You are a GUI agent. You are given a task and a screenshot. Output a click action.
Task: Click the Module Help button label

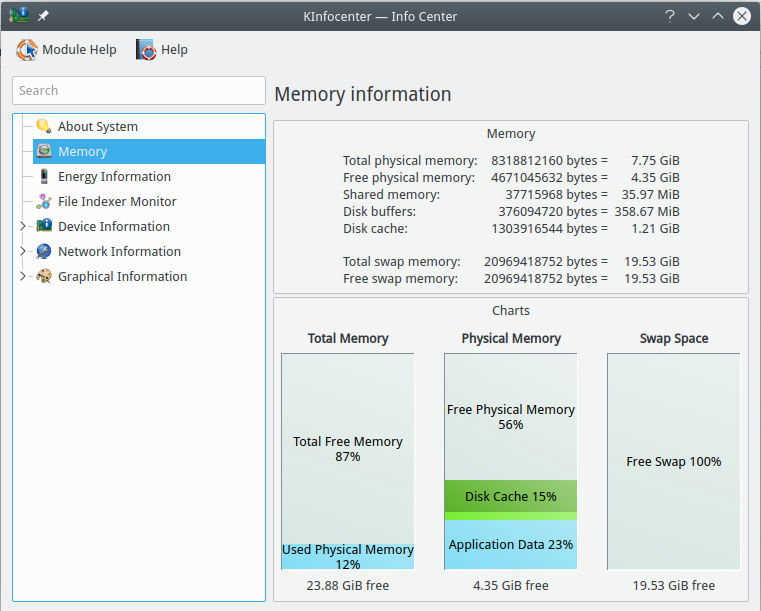point(79,50)
